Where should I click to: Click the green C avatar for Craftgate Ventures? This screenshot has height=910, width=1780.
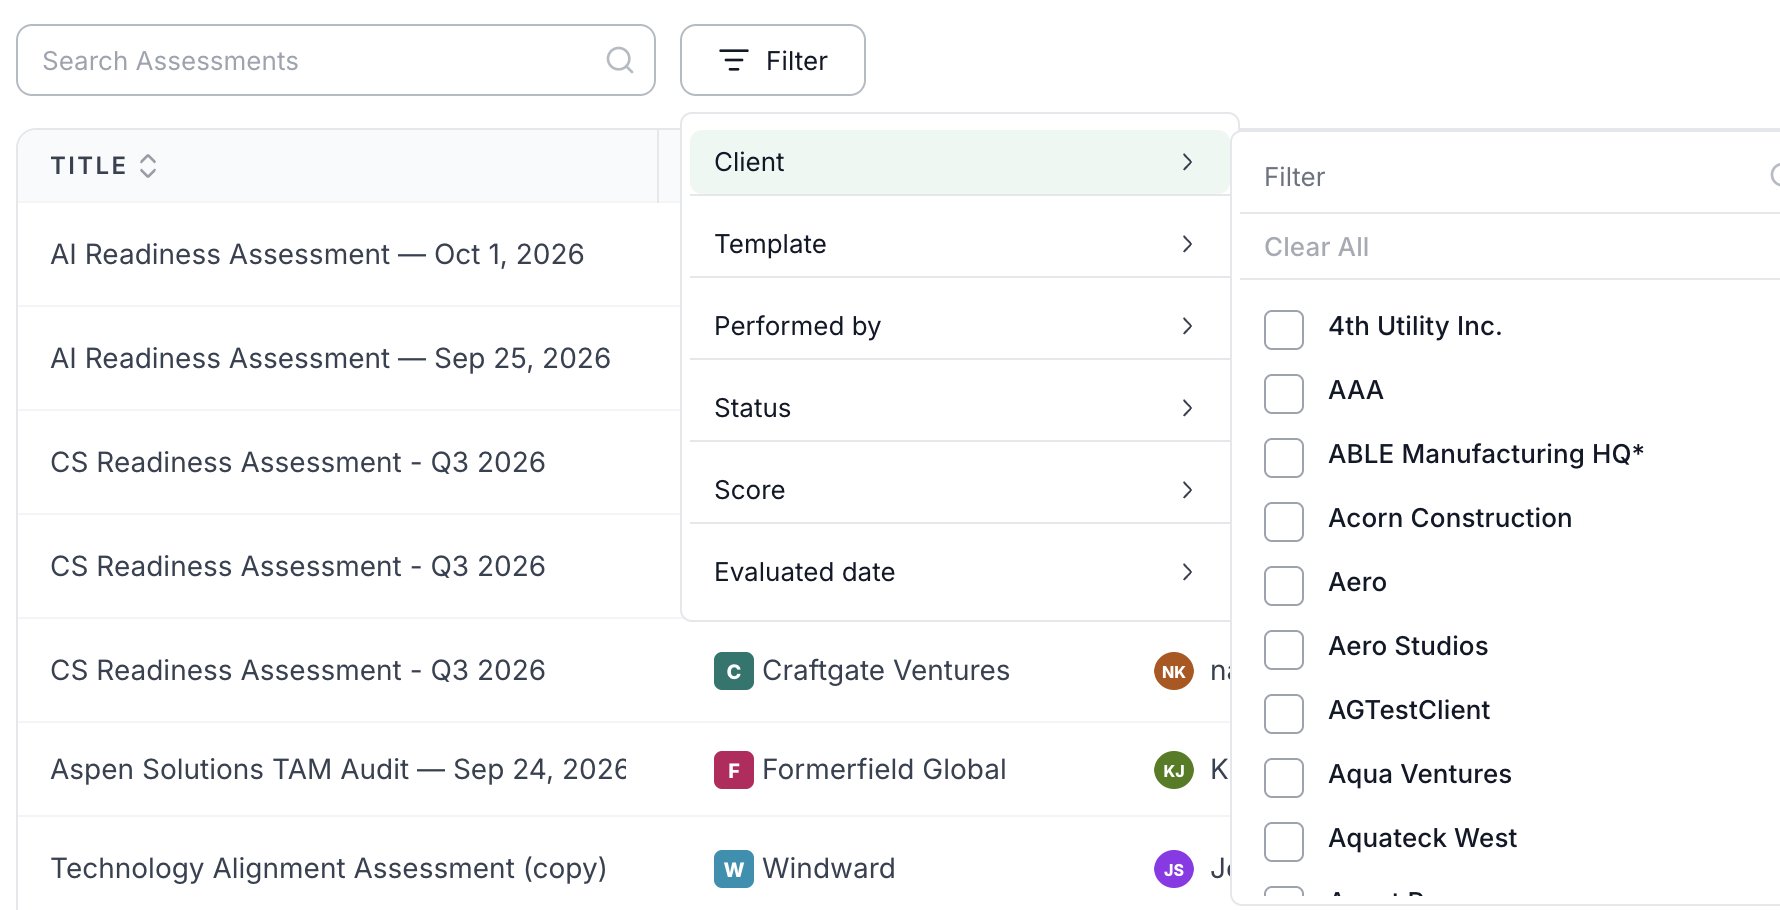(733, 671)
